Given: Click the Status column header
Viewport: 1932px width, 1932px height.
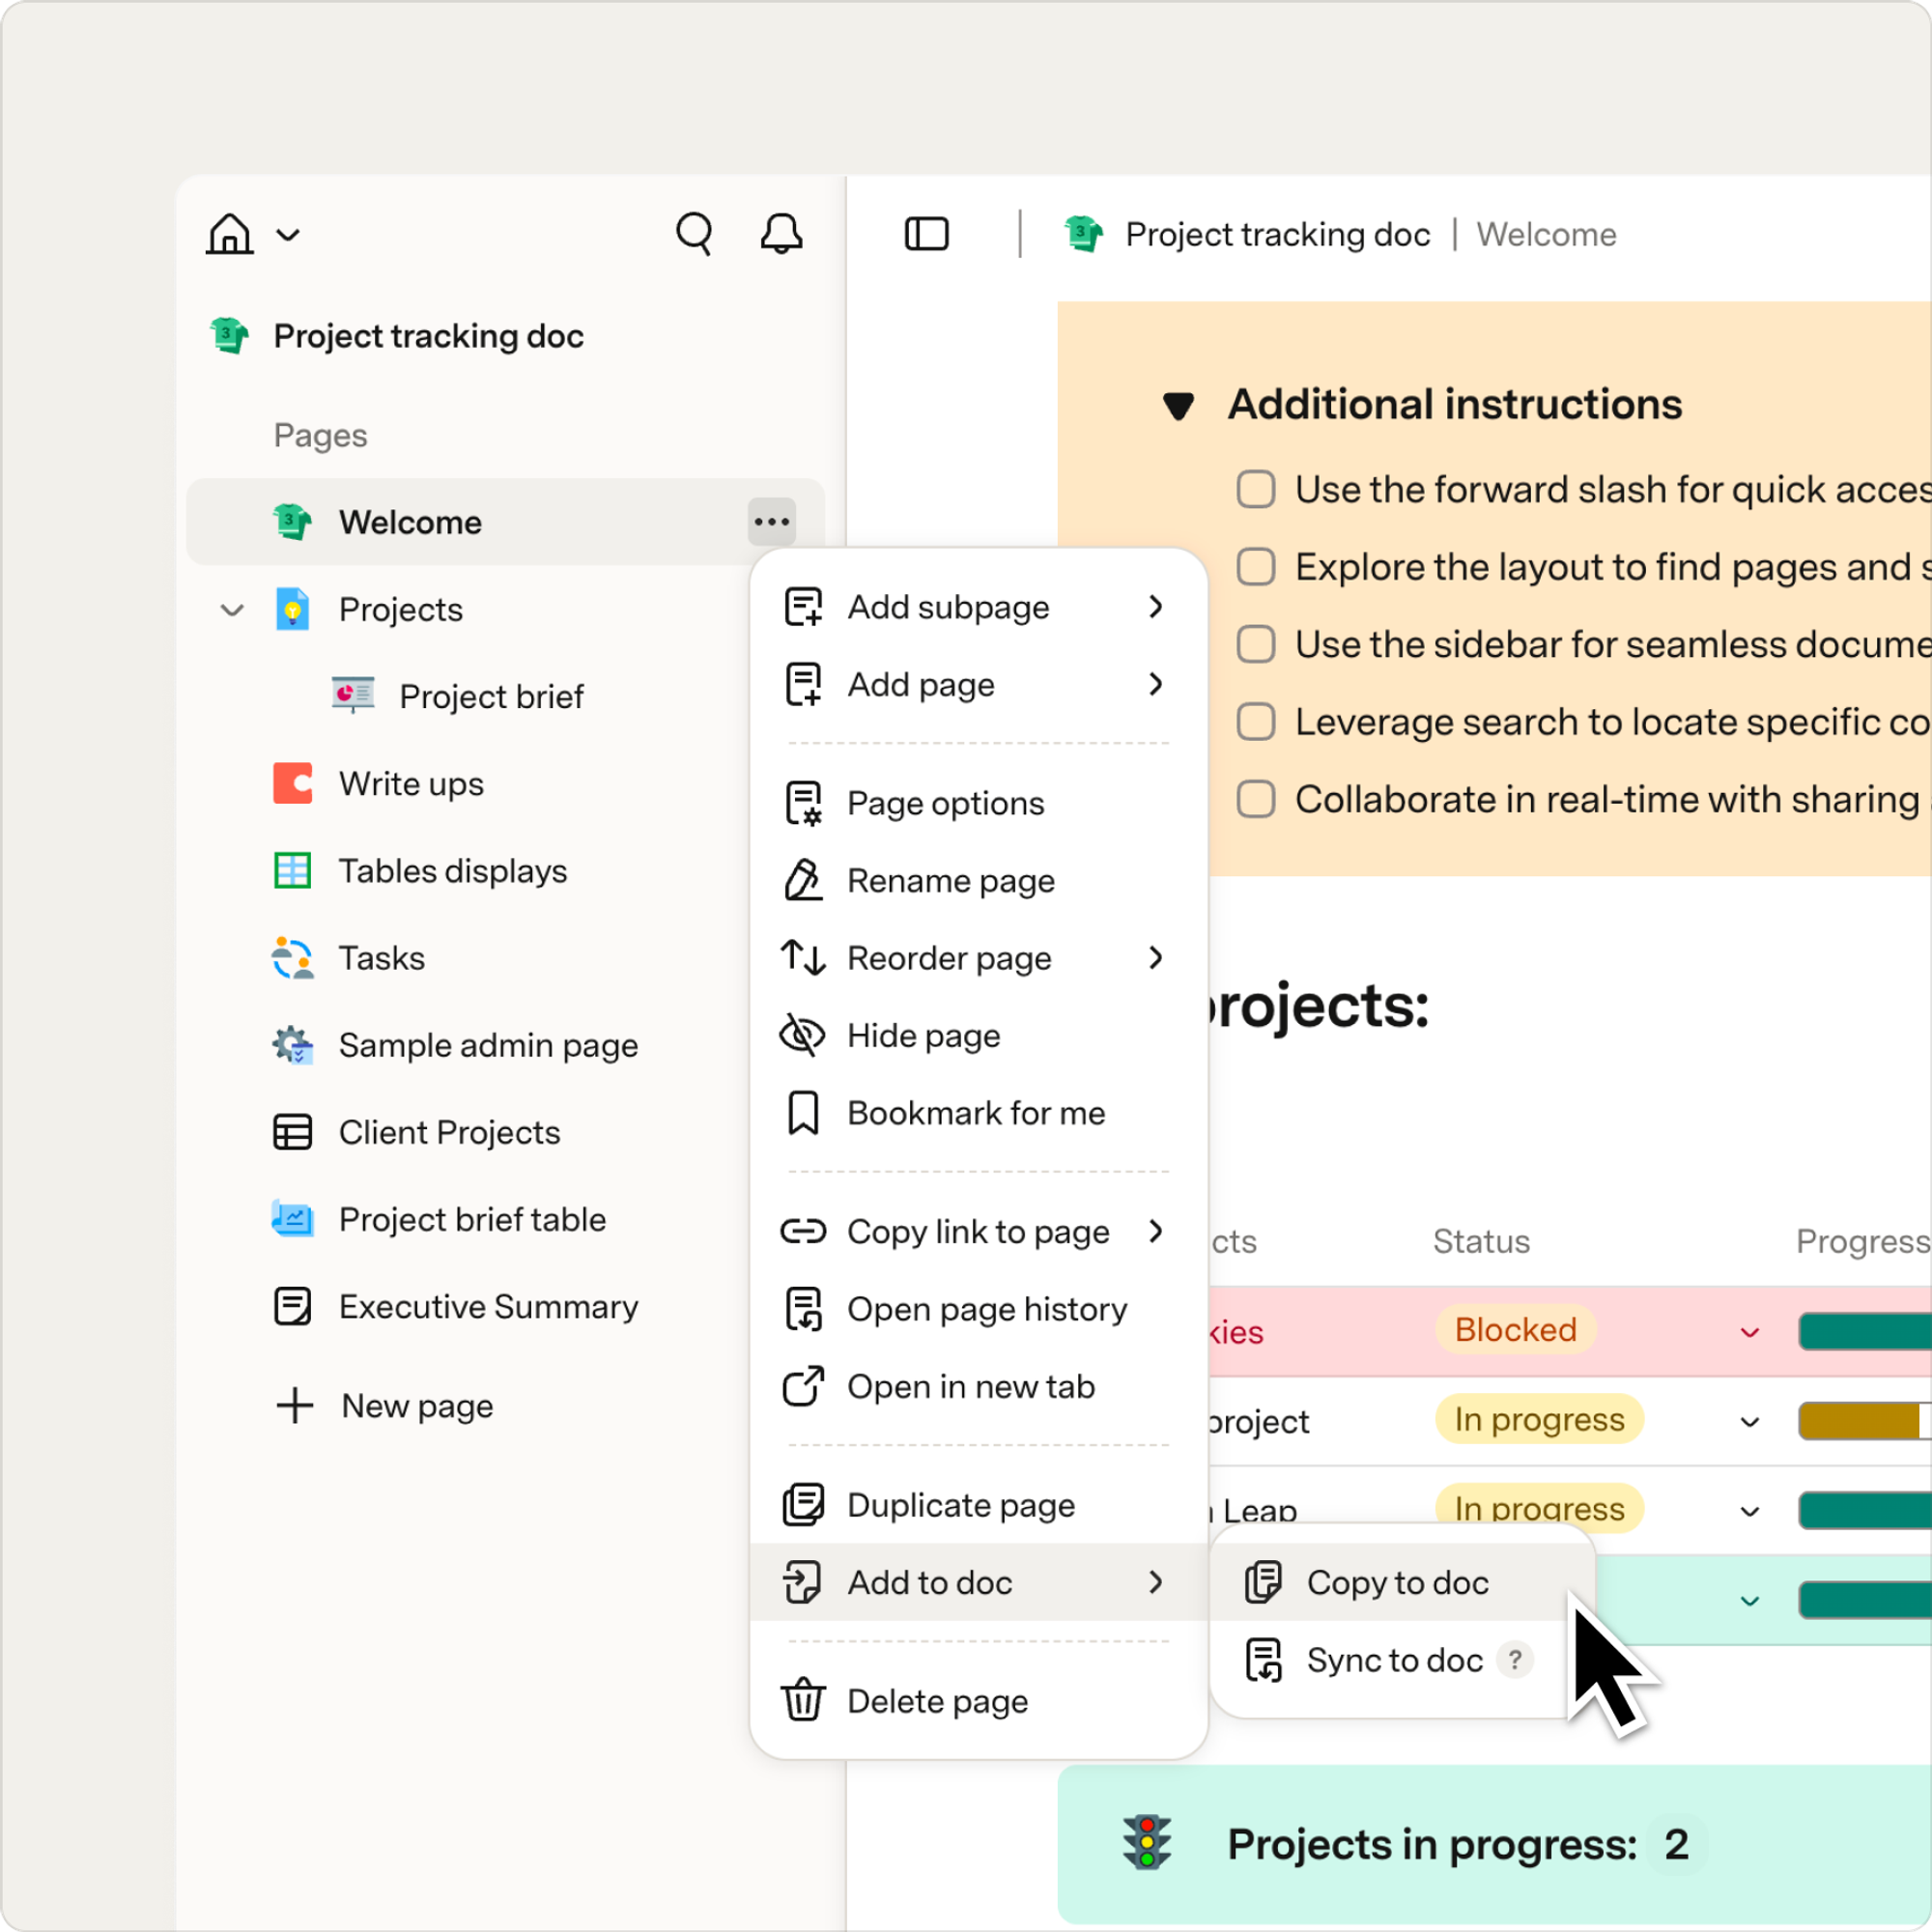Looking at the screenshot, I should (1481, 1241).
